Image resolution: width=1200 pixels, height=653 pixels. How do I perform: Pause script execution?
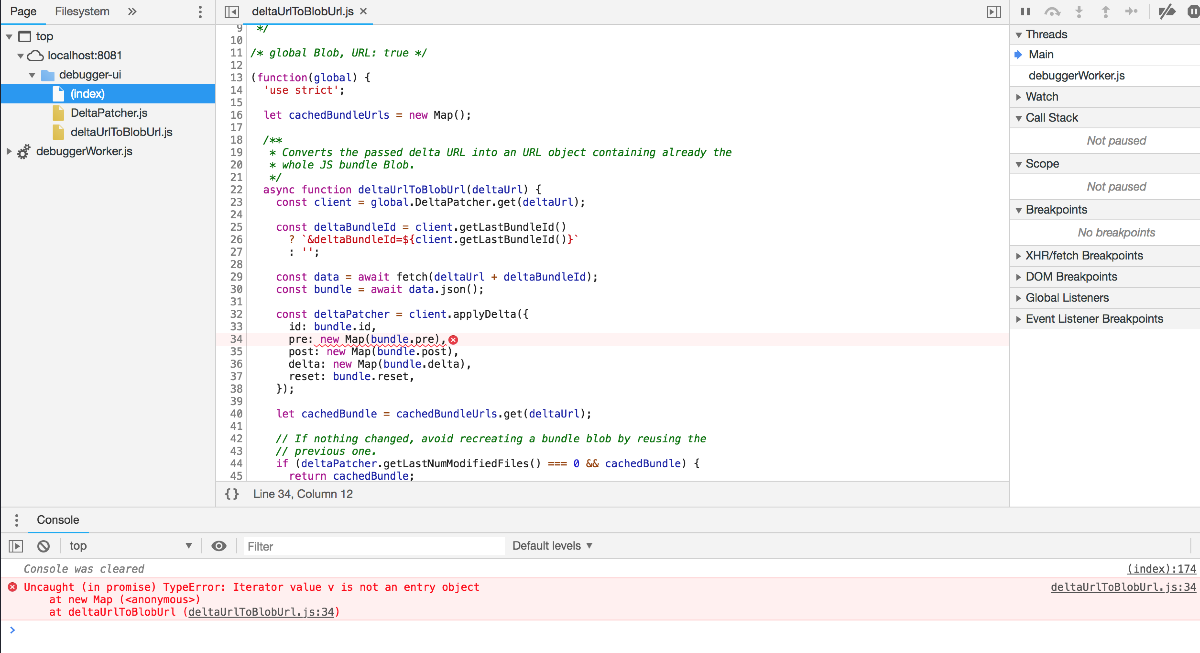click(x=1025, y=12)
